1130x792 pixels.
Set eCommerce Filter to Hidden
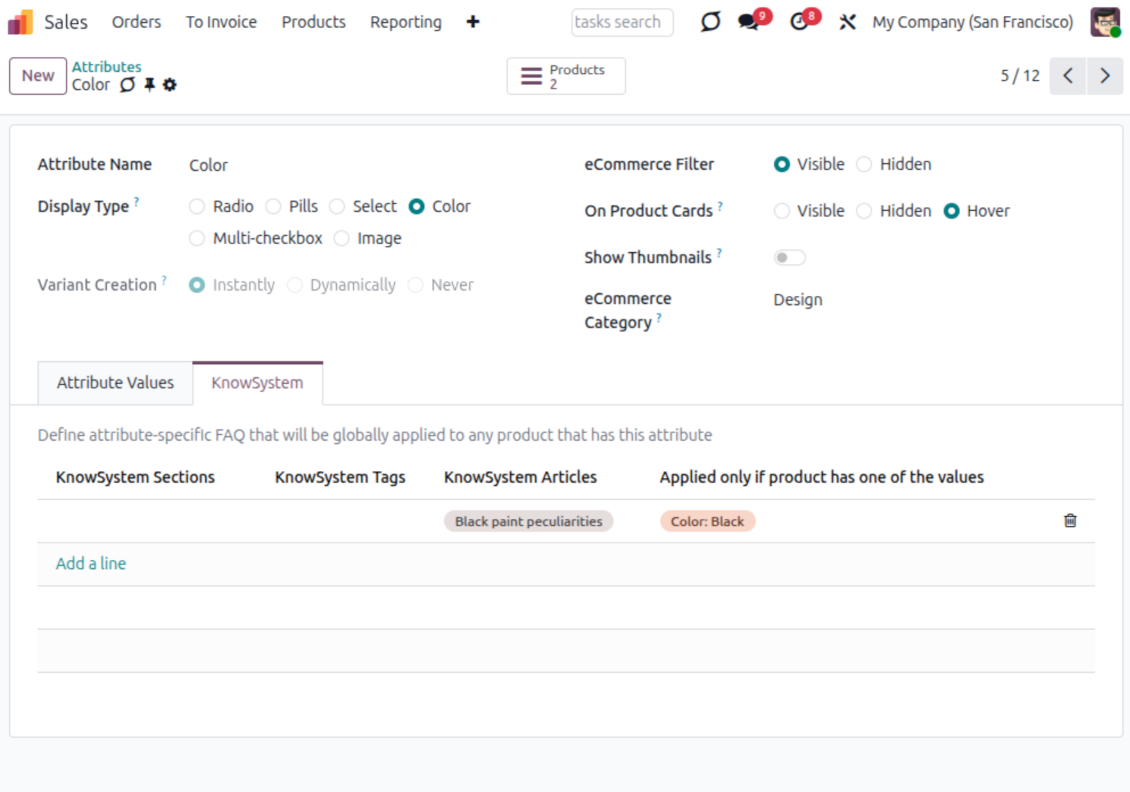point(864,165)
